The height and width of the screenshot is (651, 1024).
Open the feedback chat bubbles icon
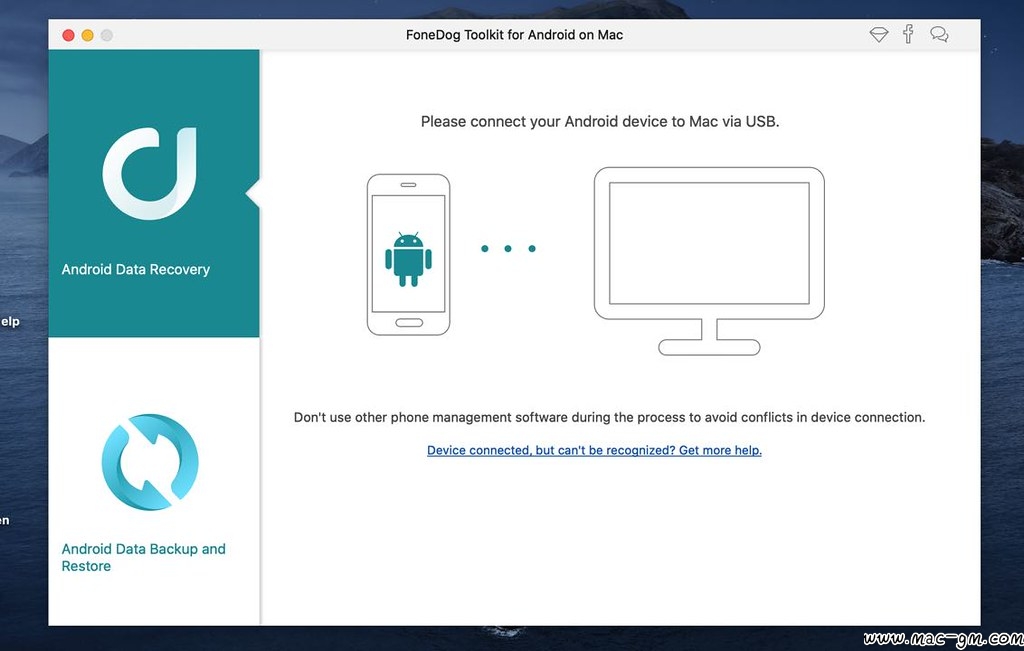coord(939,34)
